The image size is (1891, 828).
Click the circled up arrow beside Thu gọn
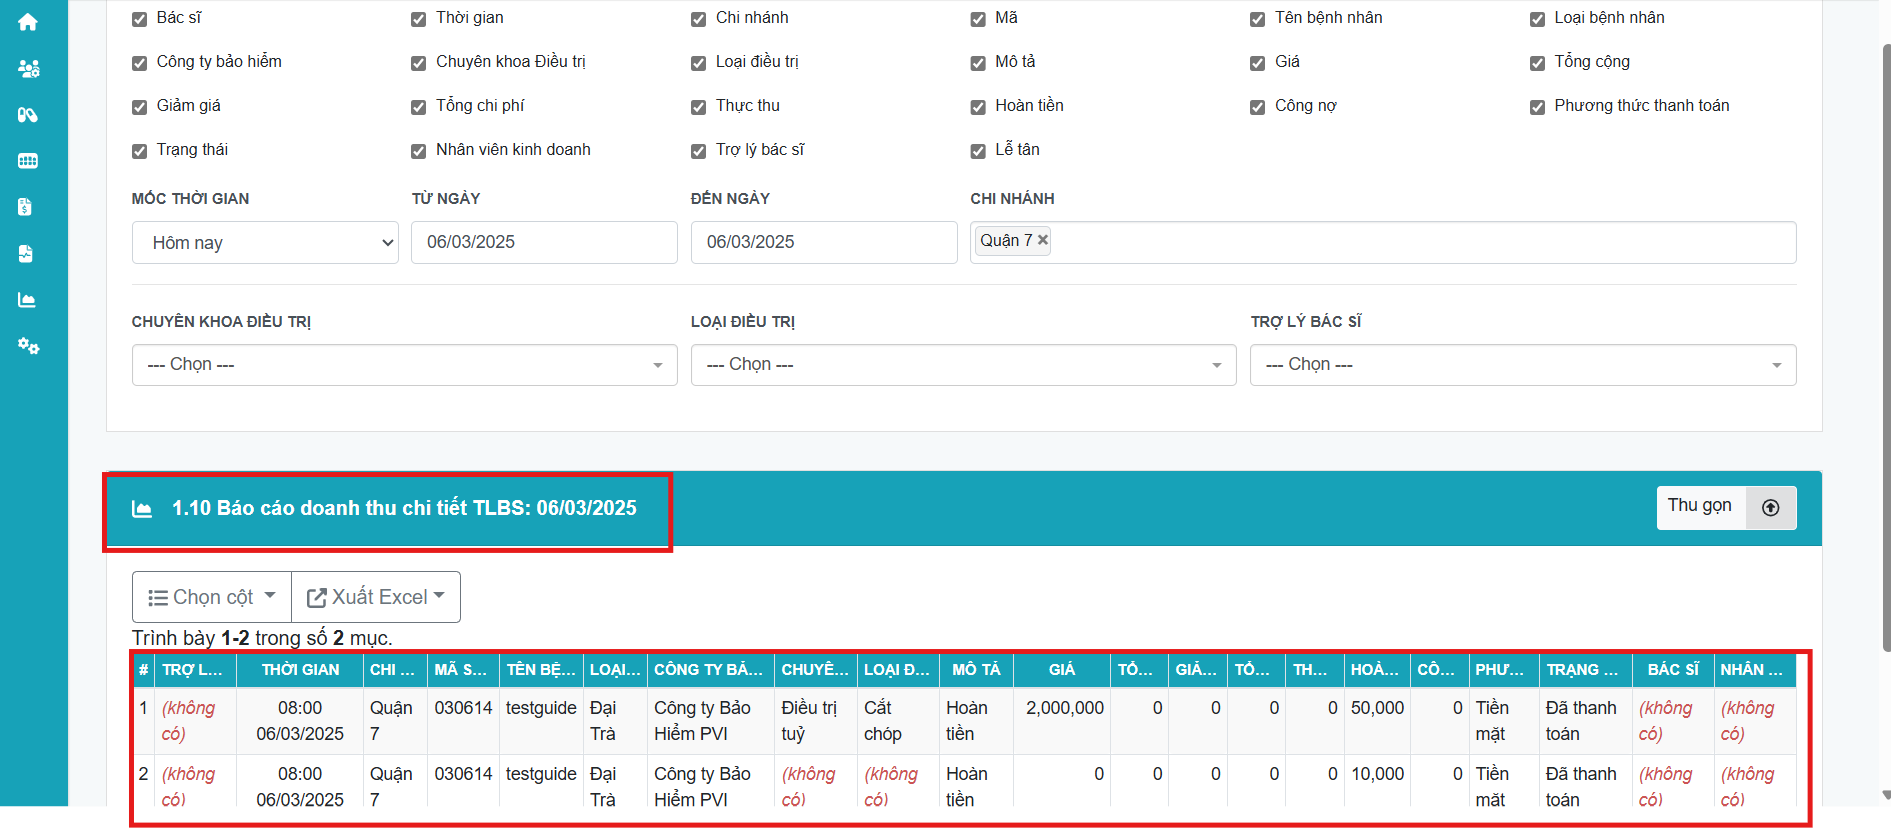click(x=1770, y=508)
